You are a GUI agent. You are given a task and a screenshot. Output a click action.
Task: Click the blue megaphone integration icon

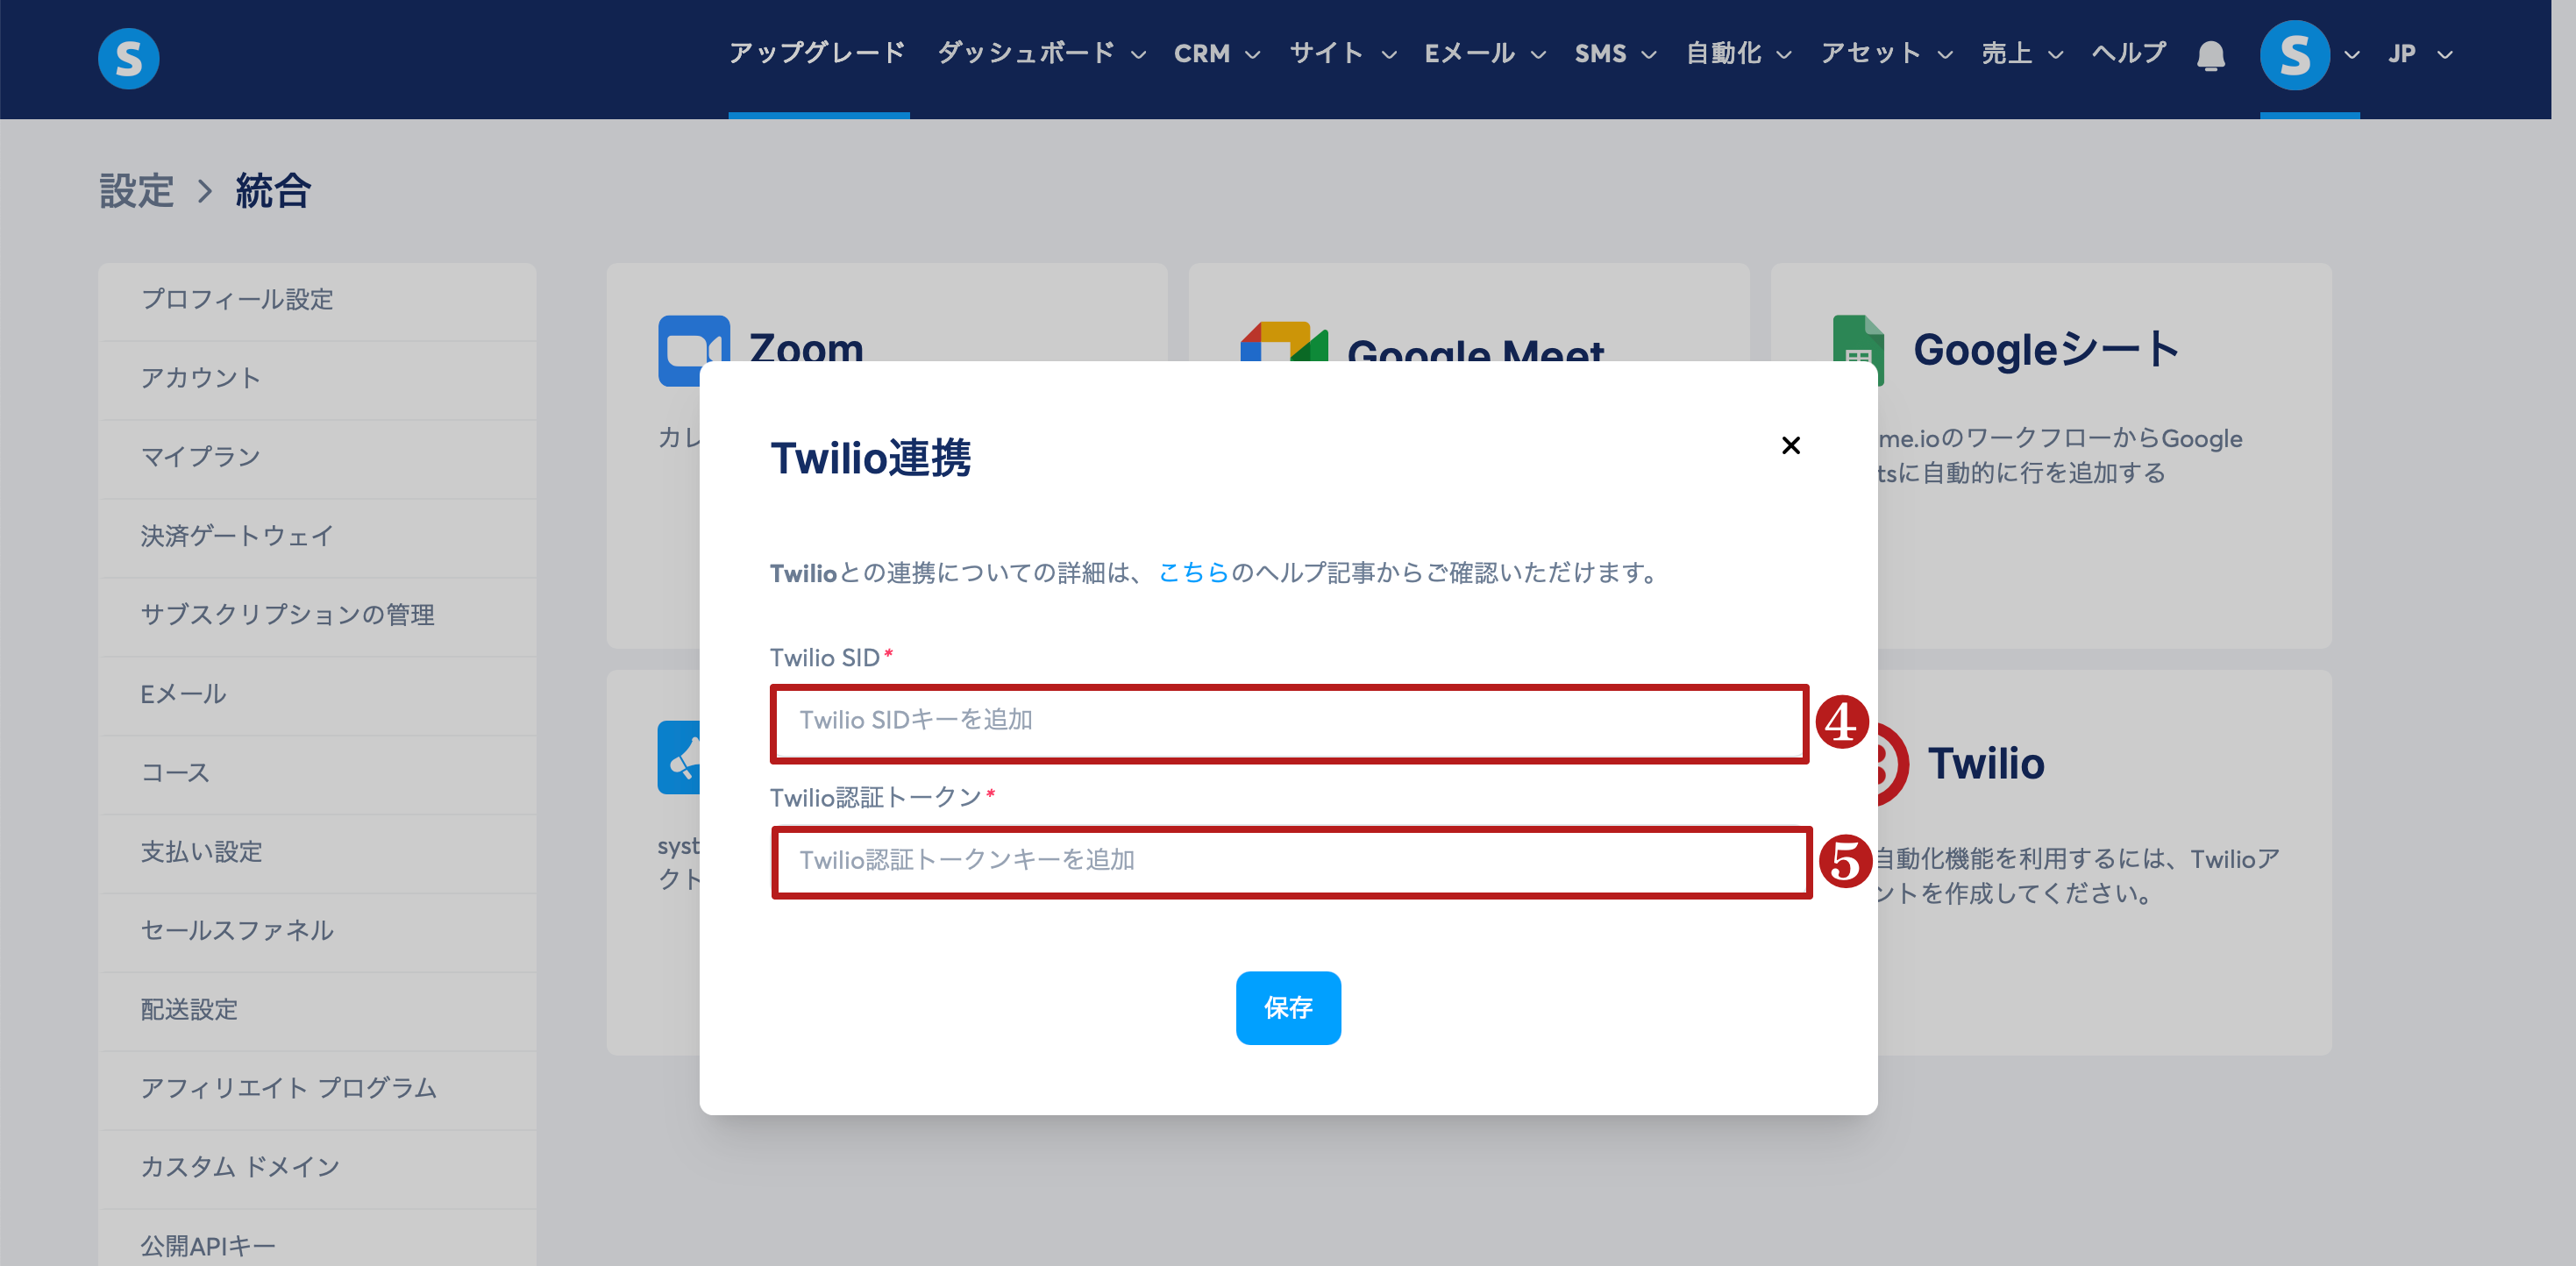coord(679,759)
